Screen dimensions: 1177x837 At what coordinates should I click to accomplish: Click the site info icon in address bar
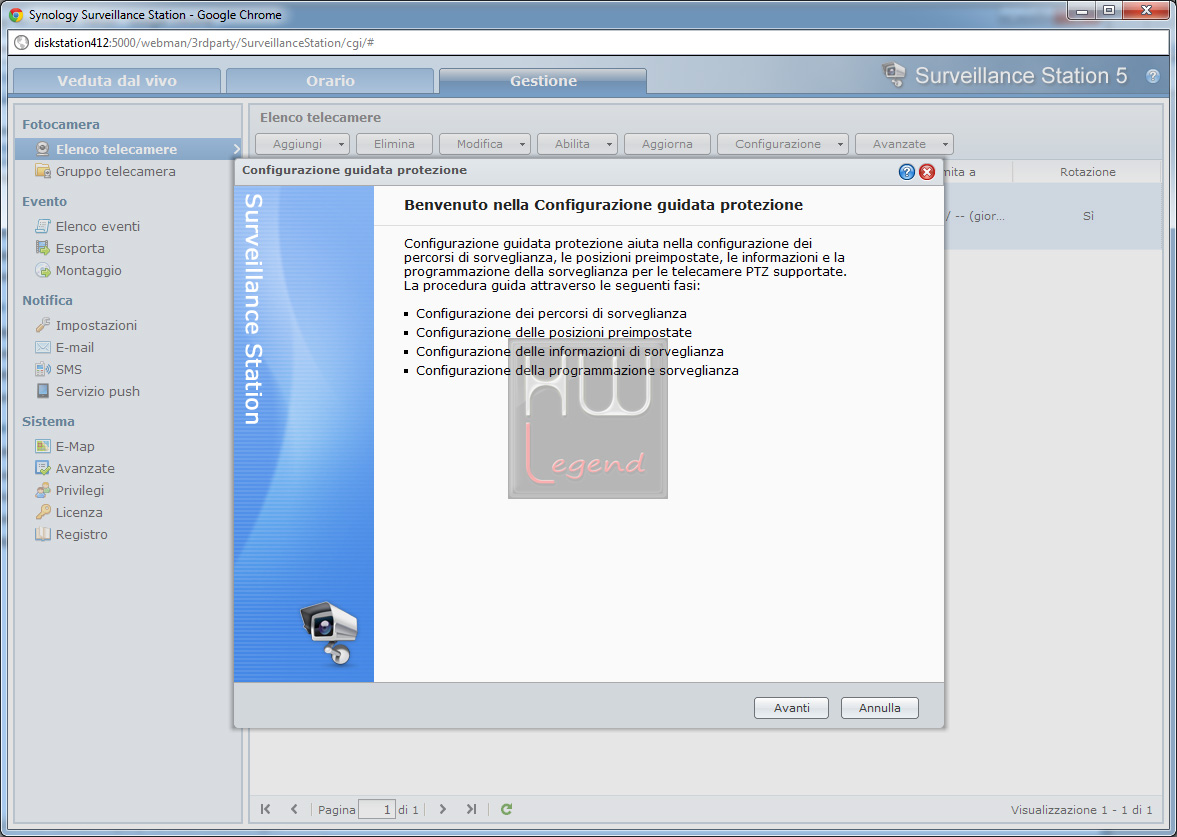pyautogui.click(x=22, y=43)
